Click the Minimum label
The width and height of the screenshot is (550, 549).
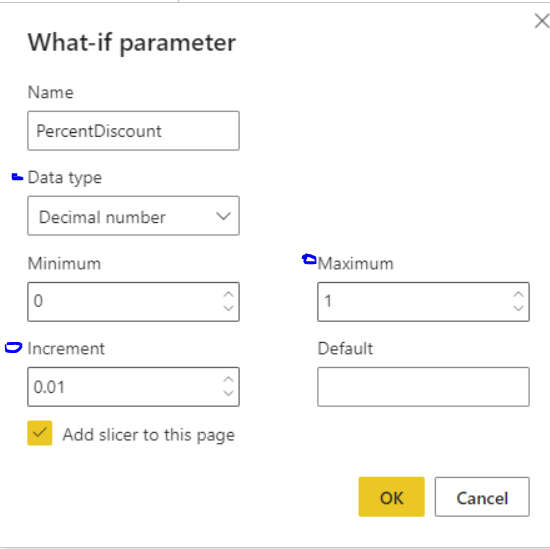pos(64,263)
